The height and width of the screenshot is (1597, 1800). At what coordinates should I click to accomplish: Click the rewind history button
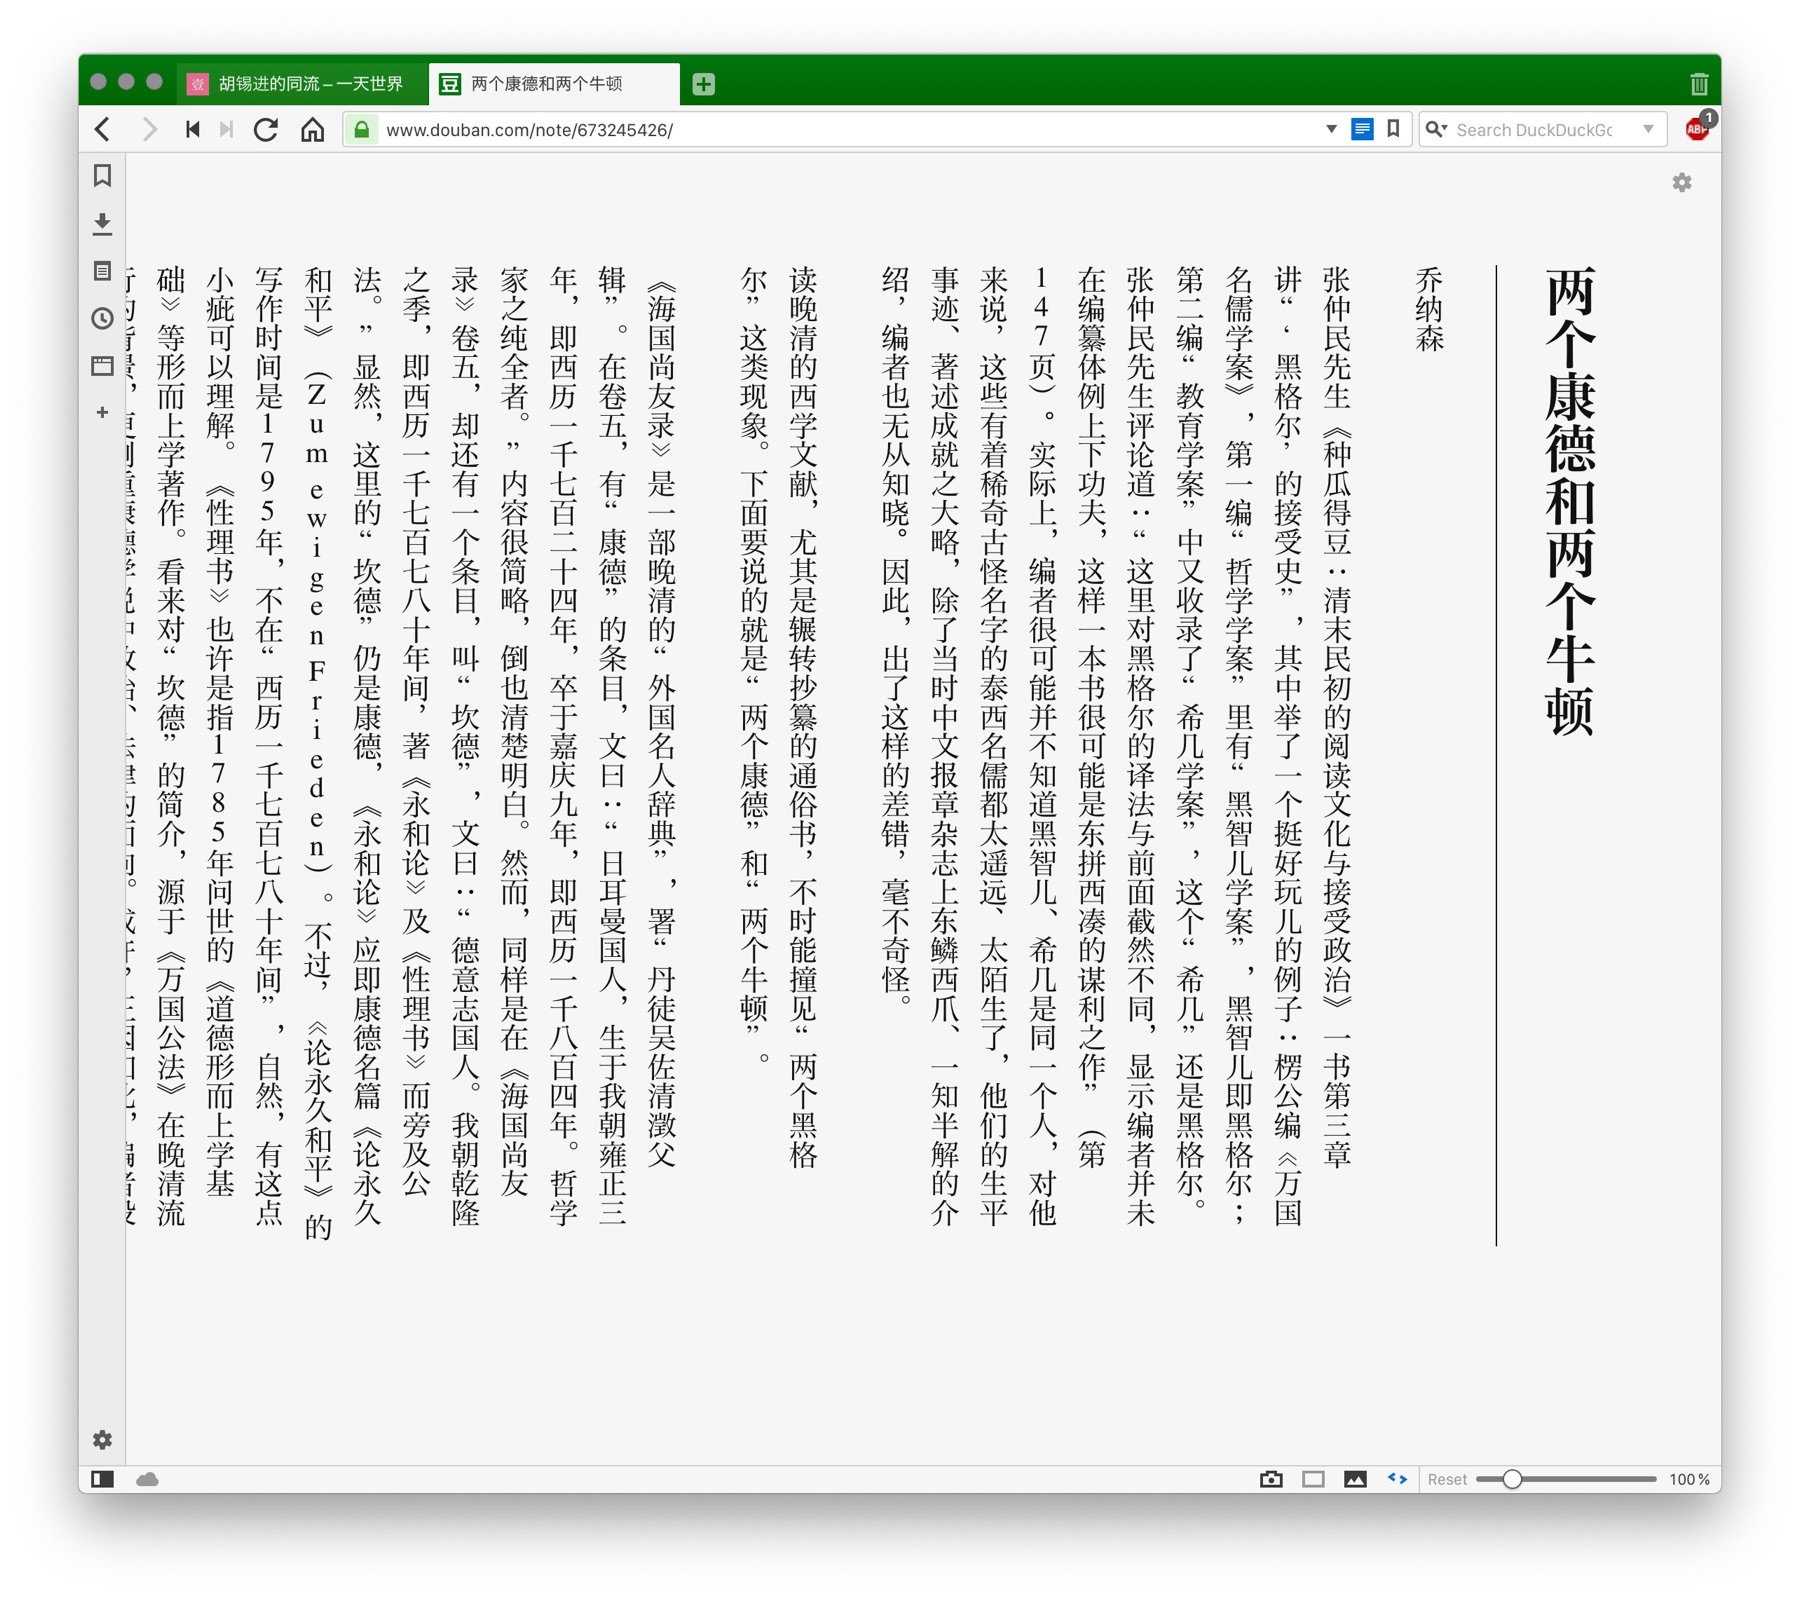point(193,130)
